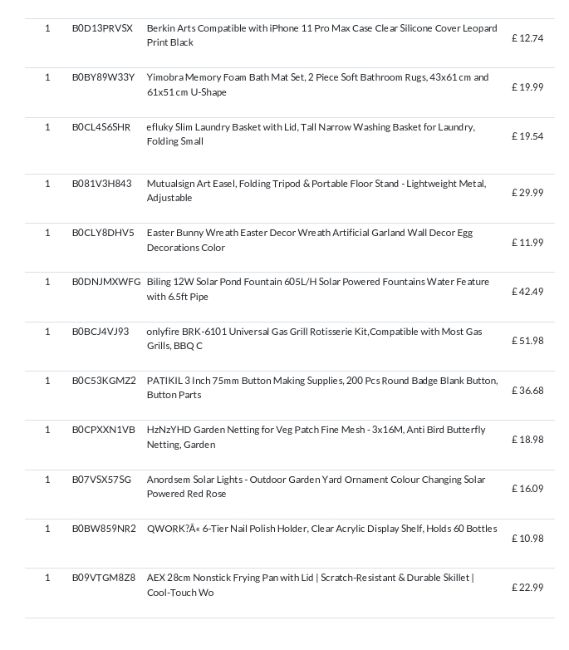The image size is (569, 650).
Task: Open Biling Solar Pond Fountain description
Action: (x=318, y=289)
